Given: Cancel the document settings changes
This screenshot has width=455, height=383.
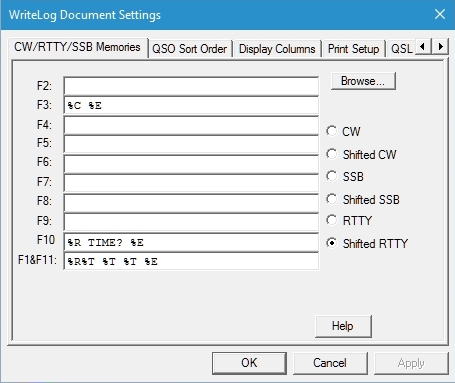Looking at the screenshot, I should click(x=330, y=363).
